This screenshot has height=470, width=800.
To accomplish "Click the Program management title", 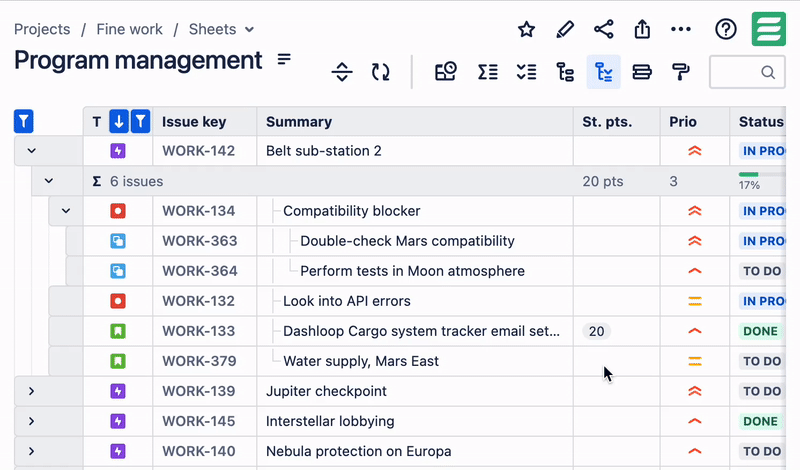I will pyautogui.click(x=138, y=60).
